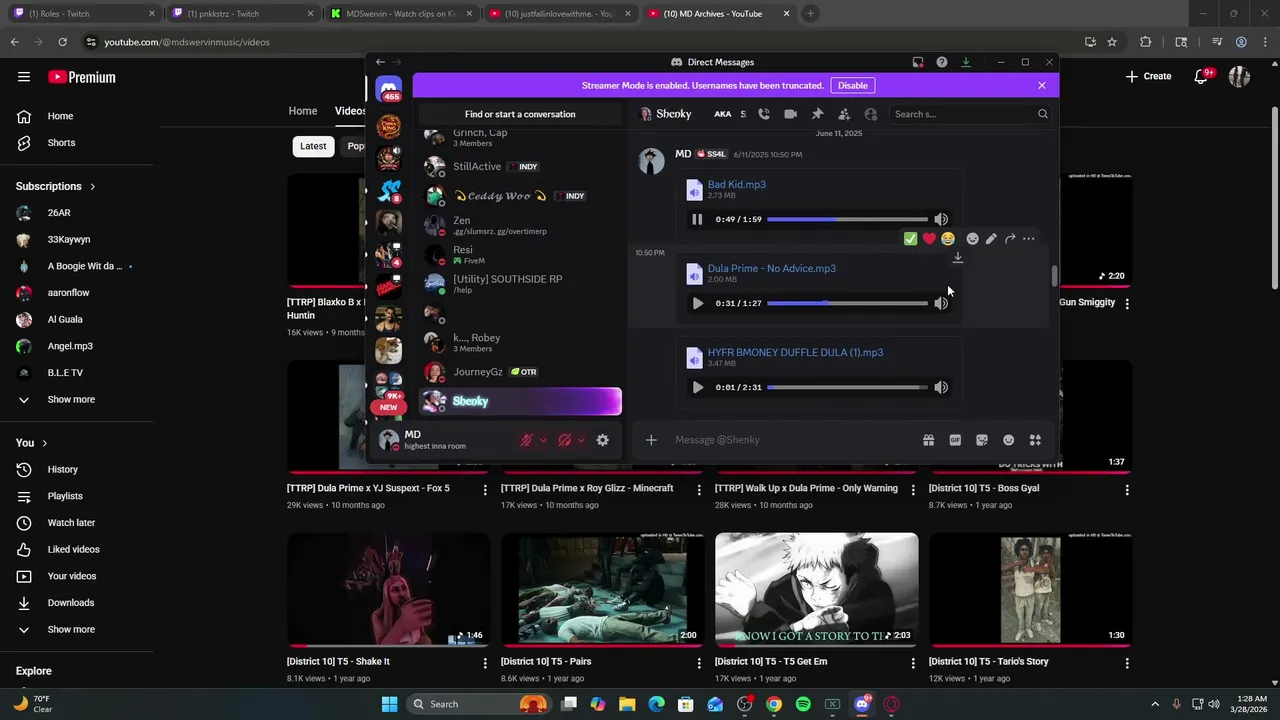
Task: Expand YouTube Subscriptions section
Action: [56, 186]
